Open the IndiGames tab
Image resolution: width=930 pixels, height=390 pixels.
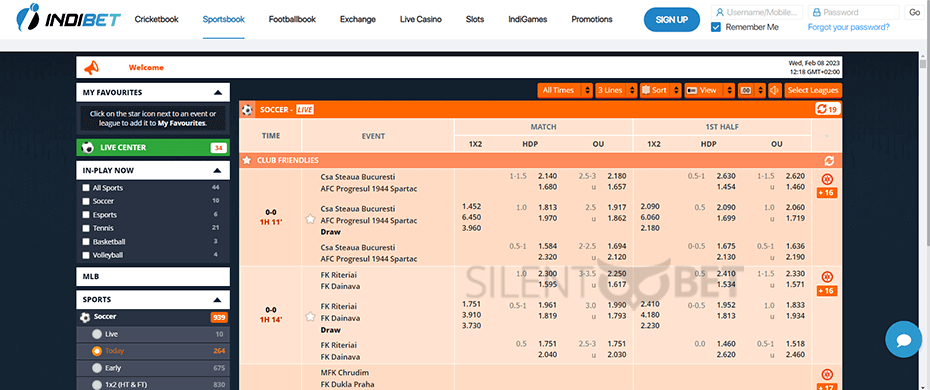tap(528, 20)
